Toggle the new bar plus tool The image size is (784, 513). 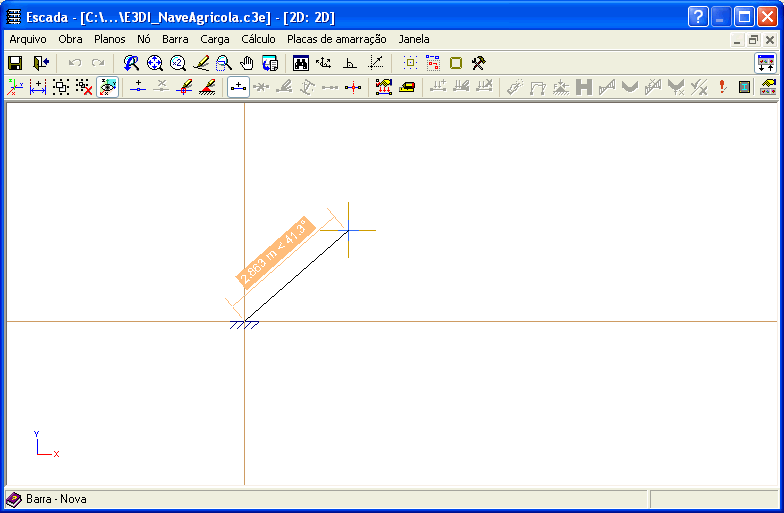(x=238, y=87)
